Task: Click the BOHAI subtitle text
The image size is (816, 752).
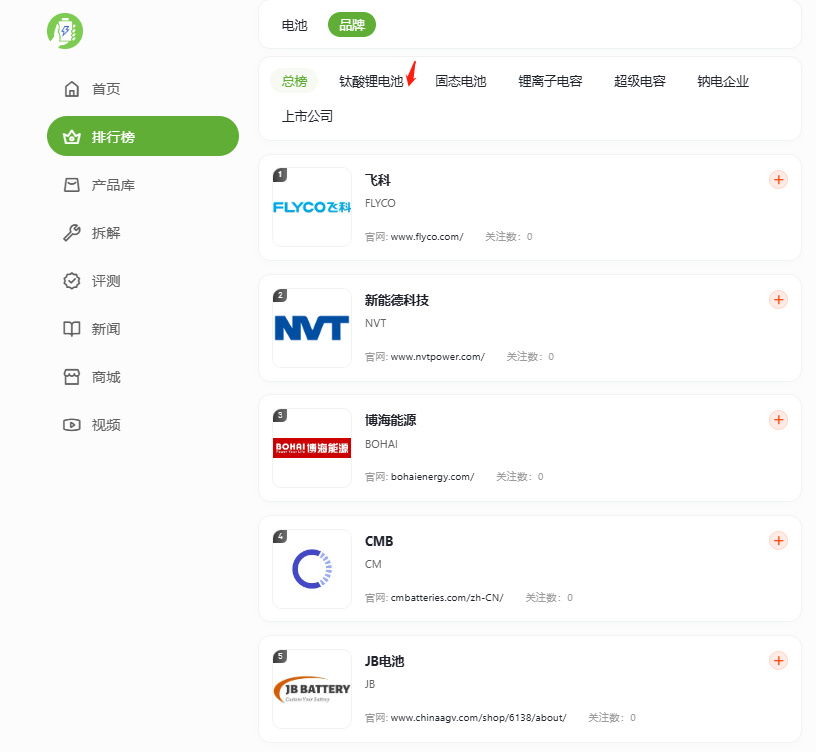Action: click(381, 444)
